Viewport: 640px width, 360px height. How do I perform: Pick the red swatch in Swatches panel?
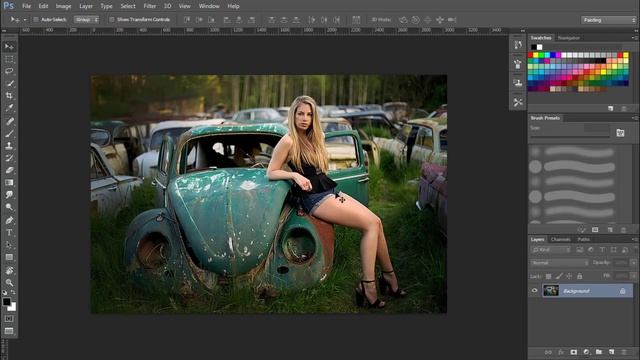[531, 55]
